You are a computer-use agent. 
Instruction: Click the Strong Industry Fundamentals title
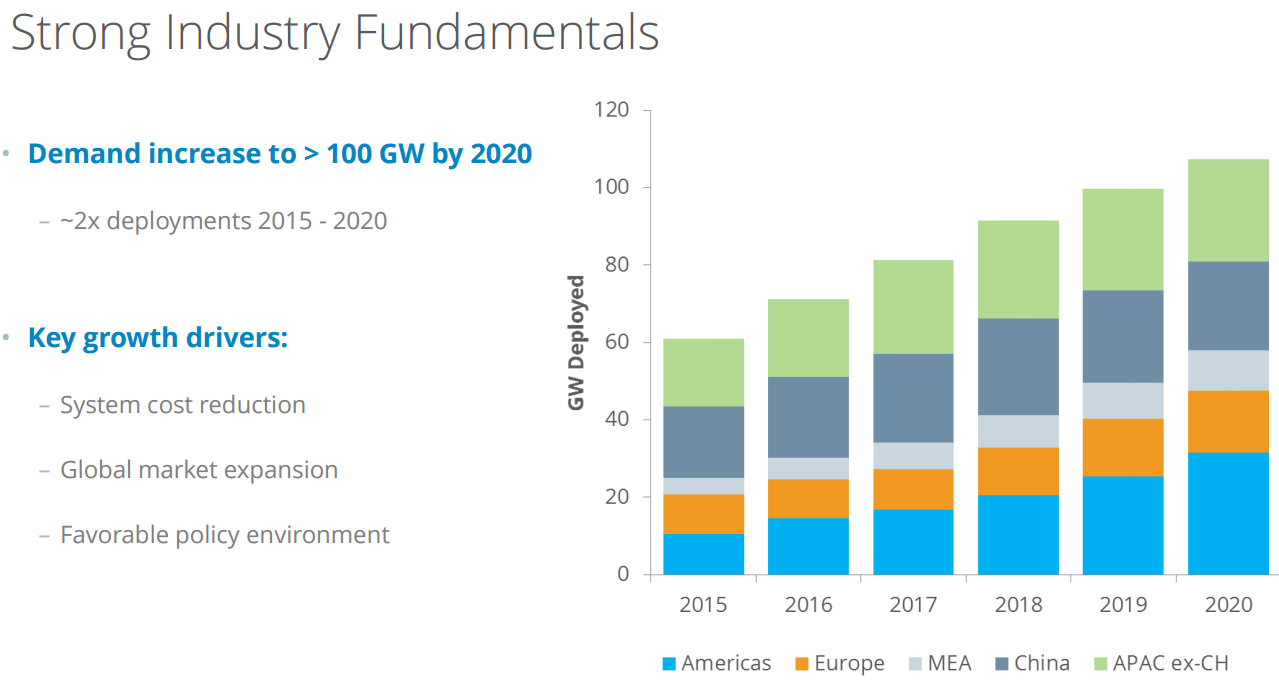[334, 32]
